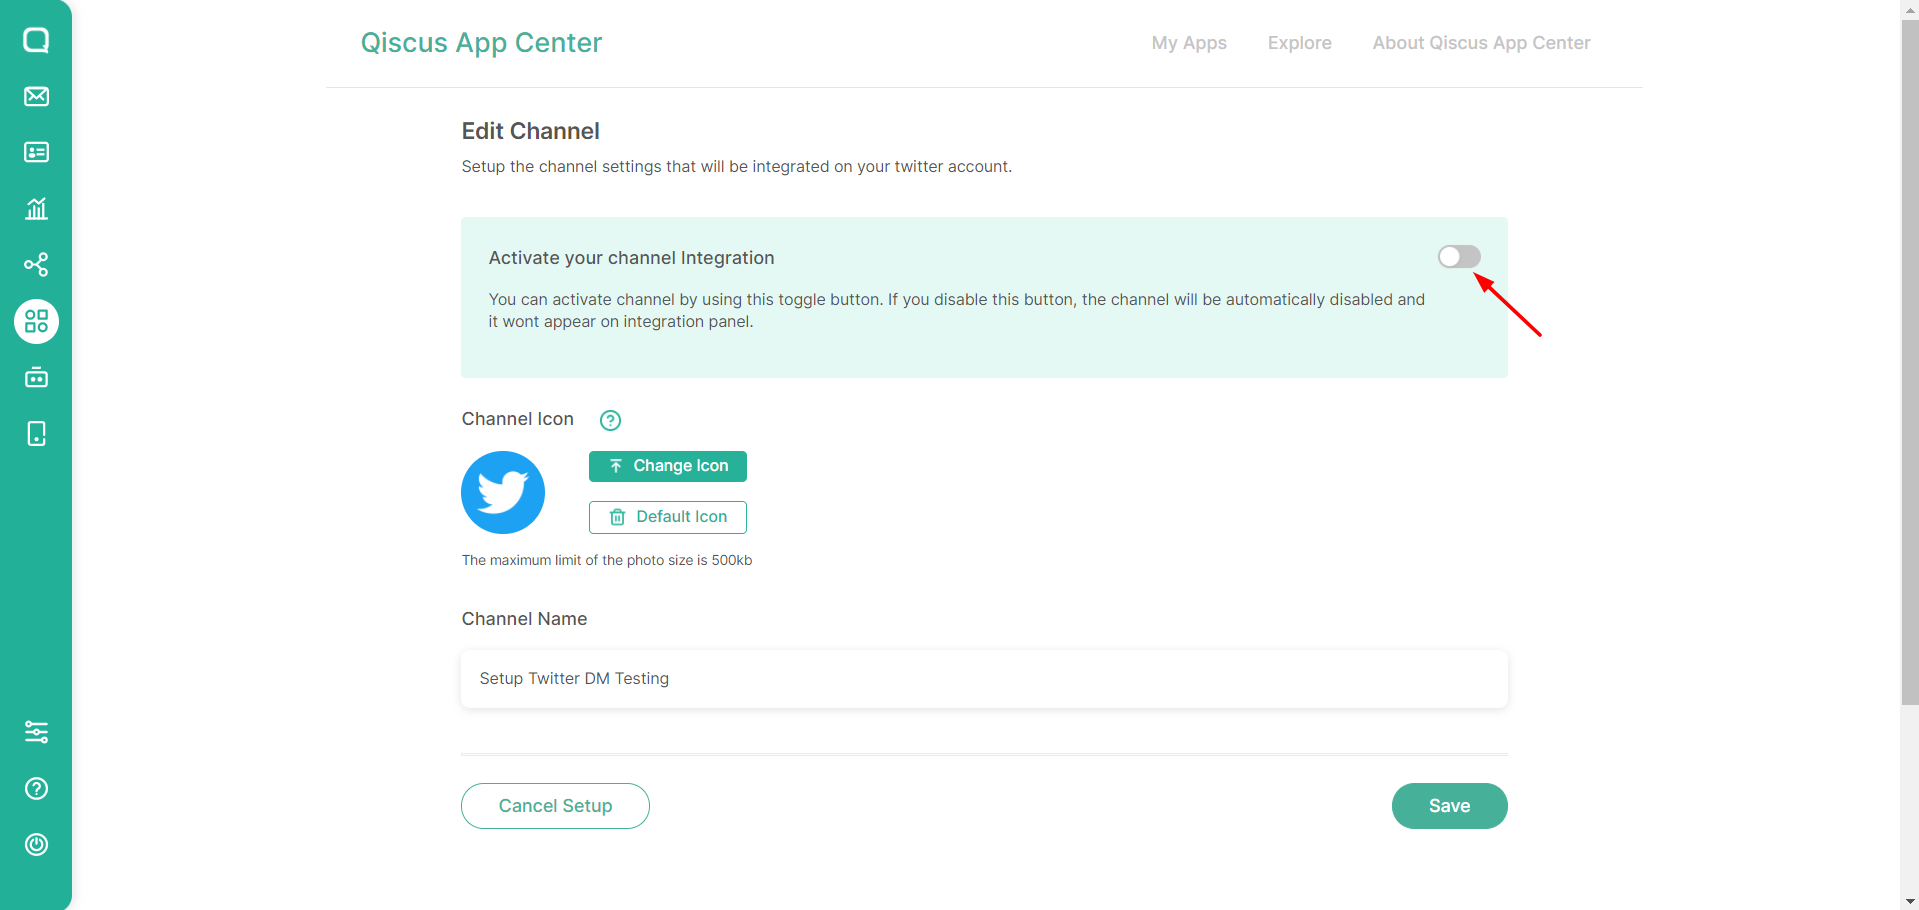Screen dimensions: 1919x910
Task: Open the help question-mark sidebar icon
Action: (x=36, y=788)
